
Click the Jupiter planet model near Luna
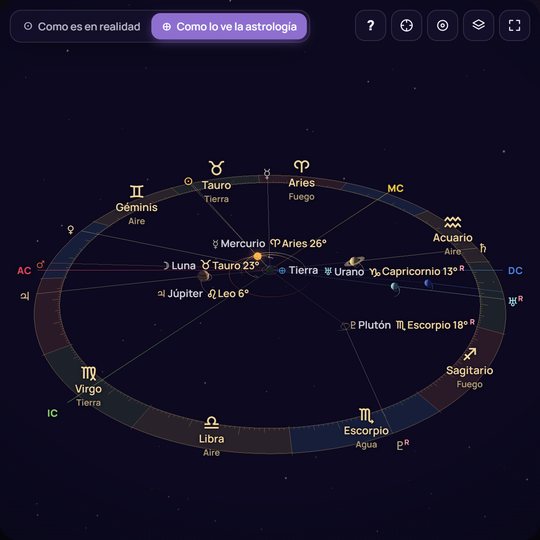click(204, 276)
